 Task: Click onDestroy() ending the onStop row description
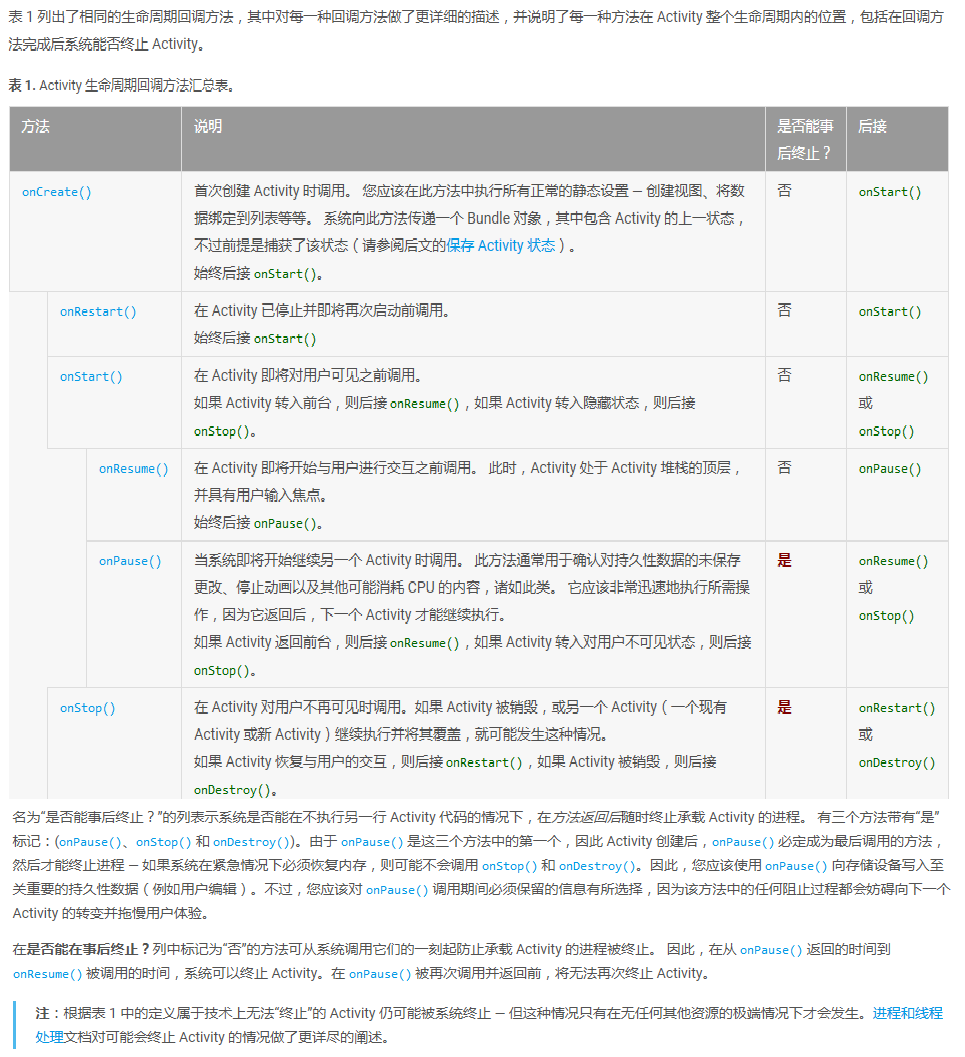[x=232, y=790]
